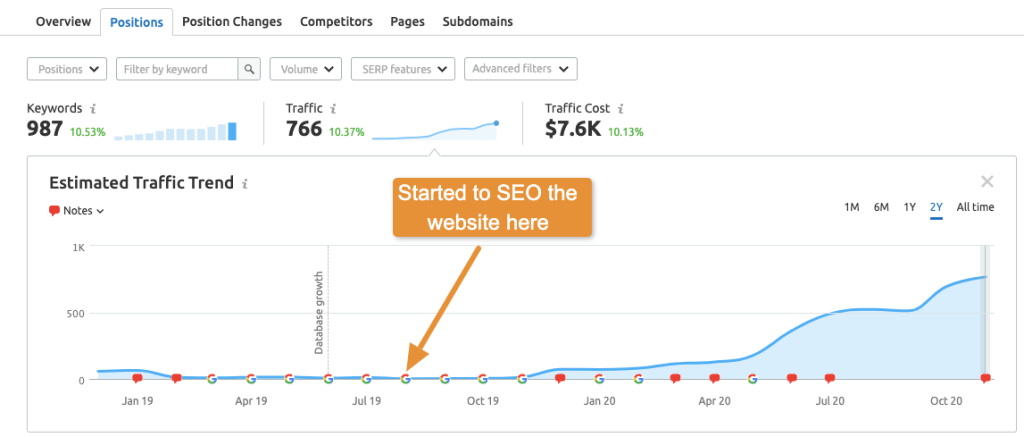Close the Estimated Traffic Trend panel

tap(987, 181)
